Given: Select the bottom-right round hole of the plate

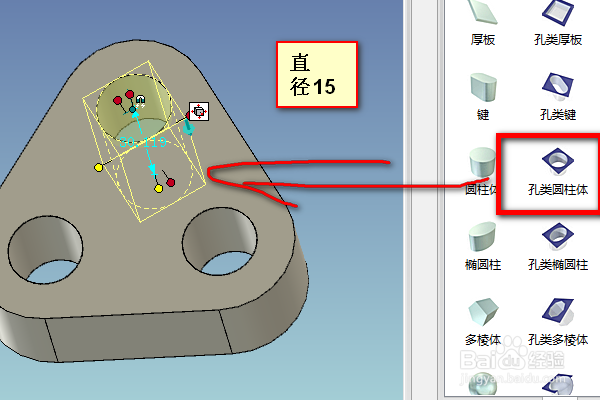Looking at the screenshot, I should [x=220, y=241].
